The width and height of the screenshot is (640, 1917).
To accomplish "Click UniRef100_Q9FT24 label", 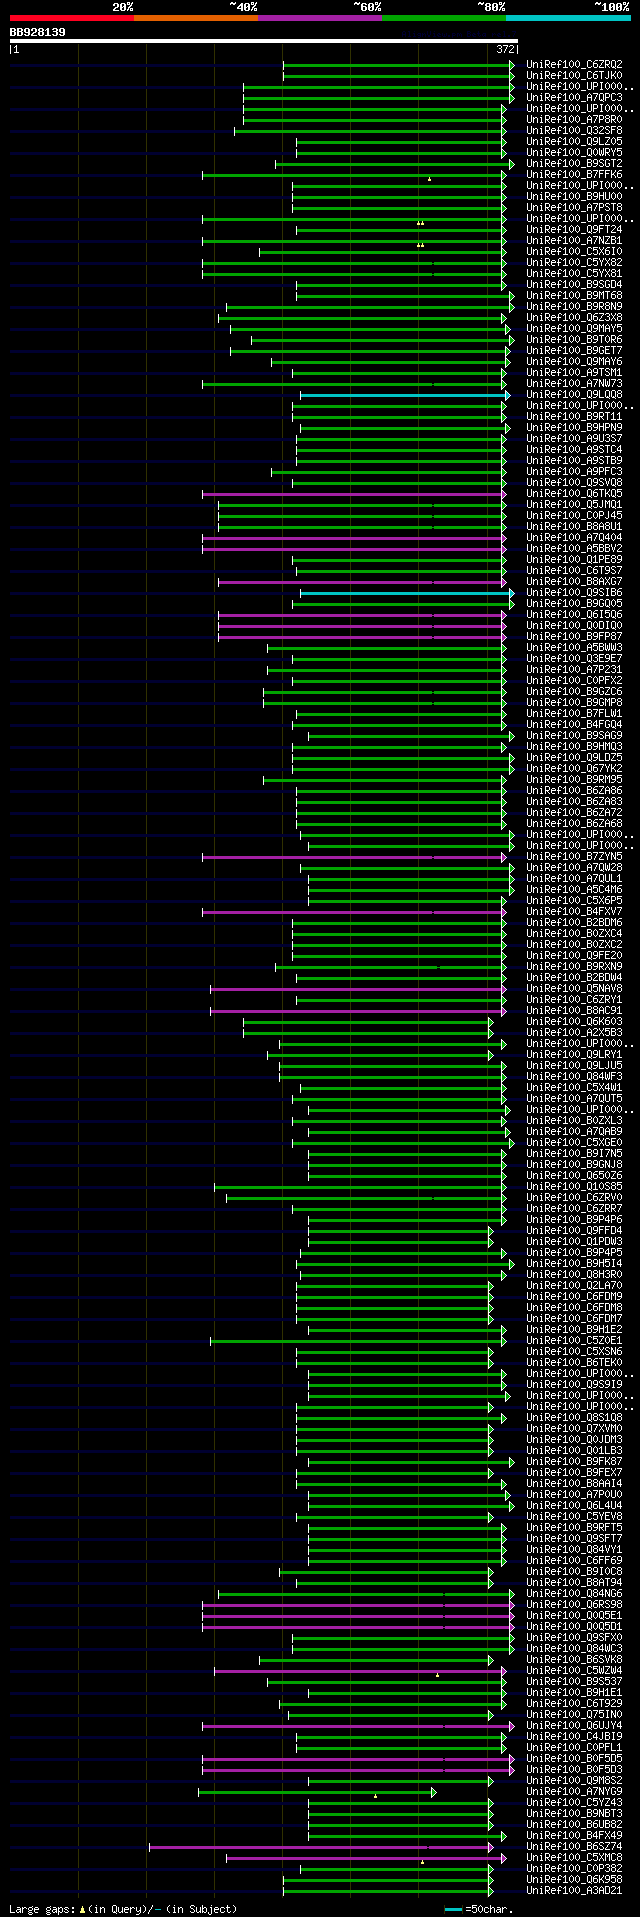I will pos(574,230).
